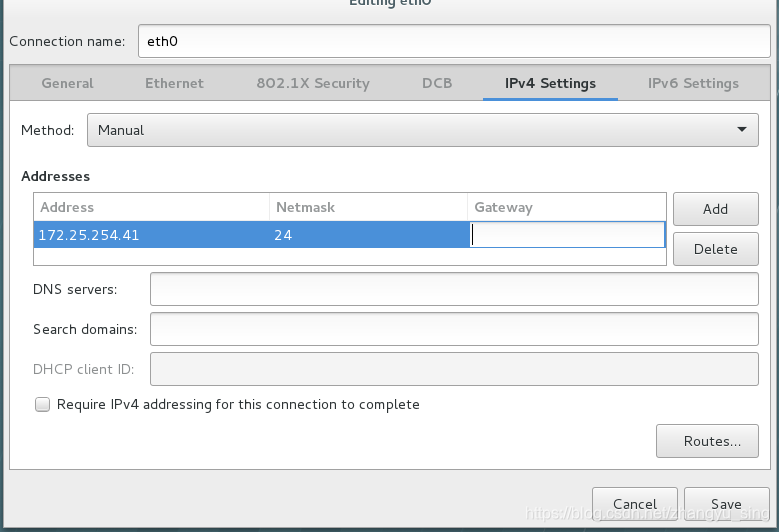Viewport: 779px width, 532px height.
Task: Select the address 172.25.254.41 cell
Action: pos(152,234)
